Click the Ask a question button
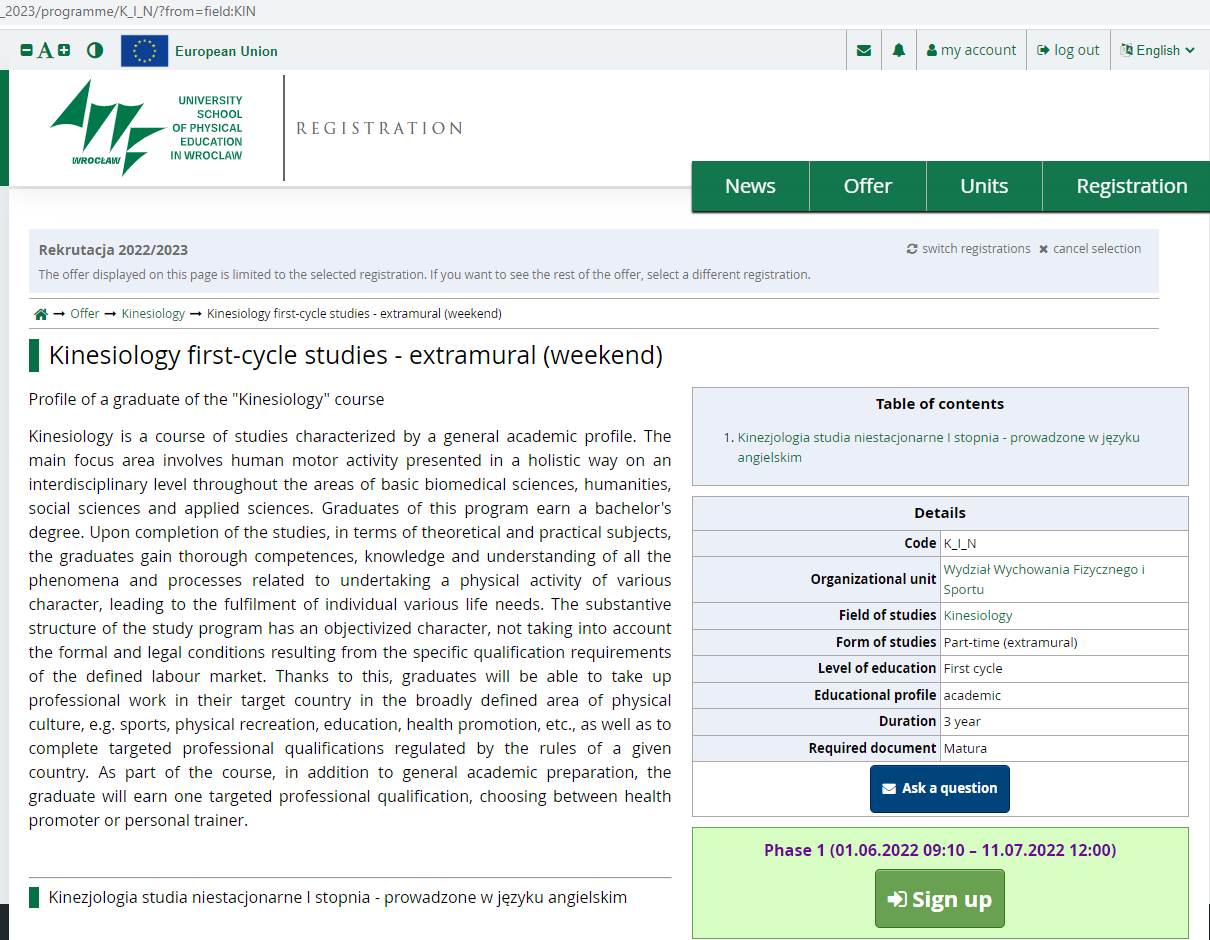The image size is (1210, 940). [x=940, y=789]
